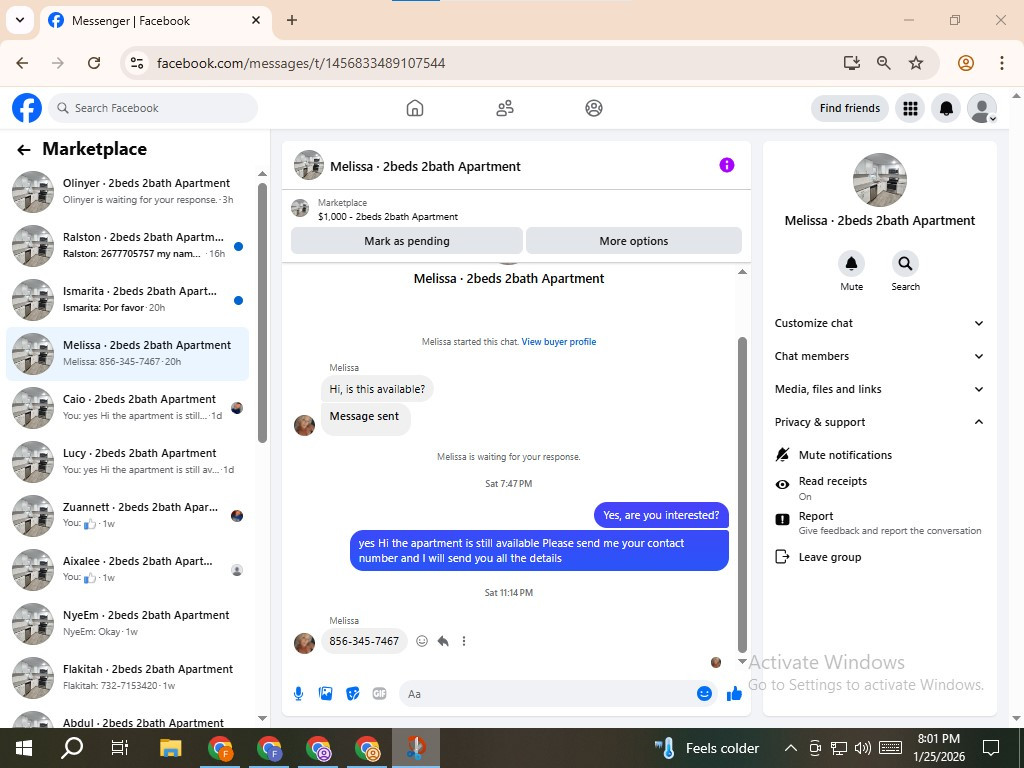The image size is (1024, 768).
Task: Choose a GIF from the composer
Action: click(x=379, y=694)
